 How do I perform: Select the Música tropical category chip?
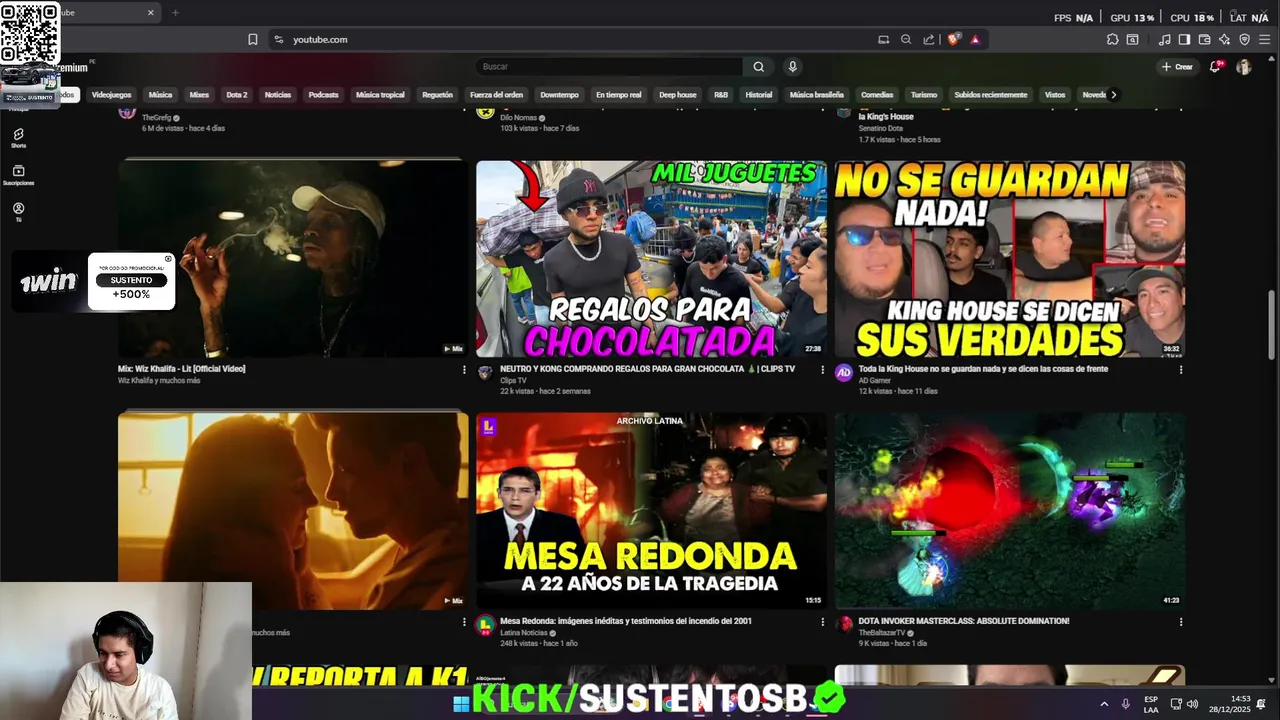[x=380, y=95]
